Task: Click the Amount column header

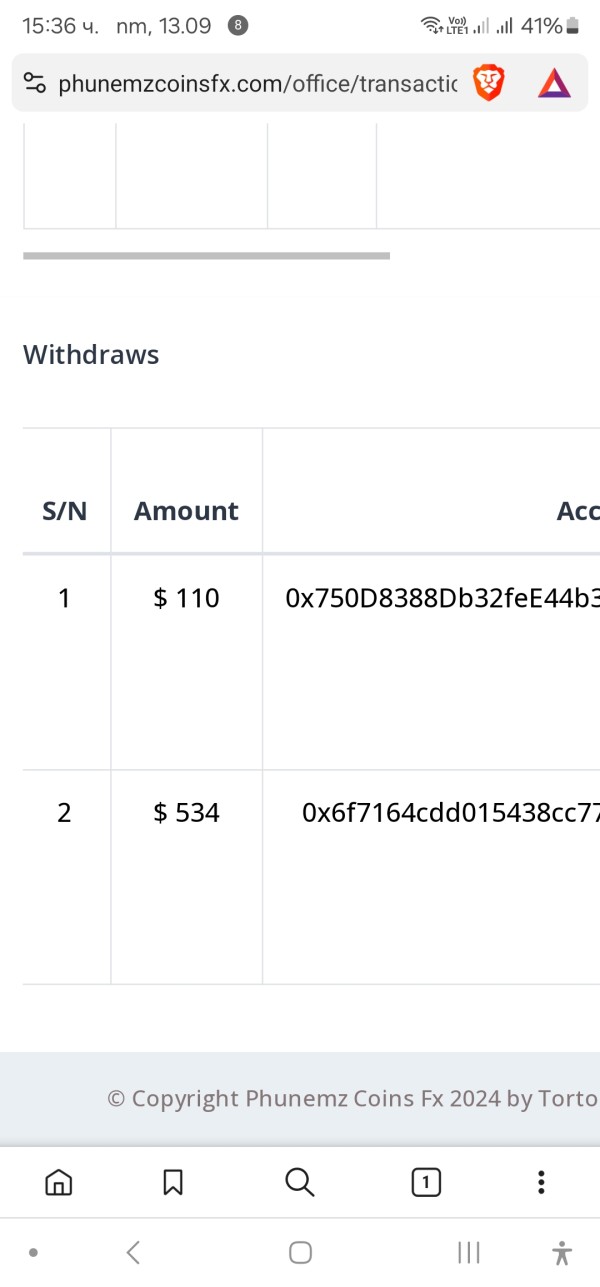Action: [x=187, y=511]
